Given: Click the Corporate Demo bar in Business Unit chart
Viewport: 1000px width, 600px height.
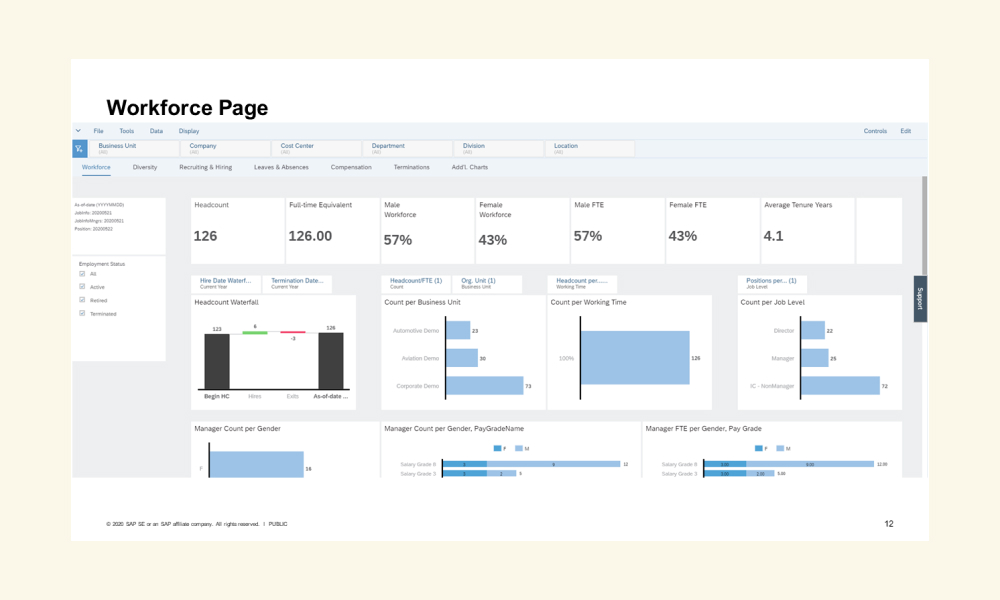Looking at the screenshot, I should point(485,385).
